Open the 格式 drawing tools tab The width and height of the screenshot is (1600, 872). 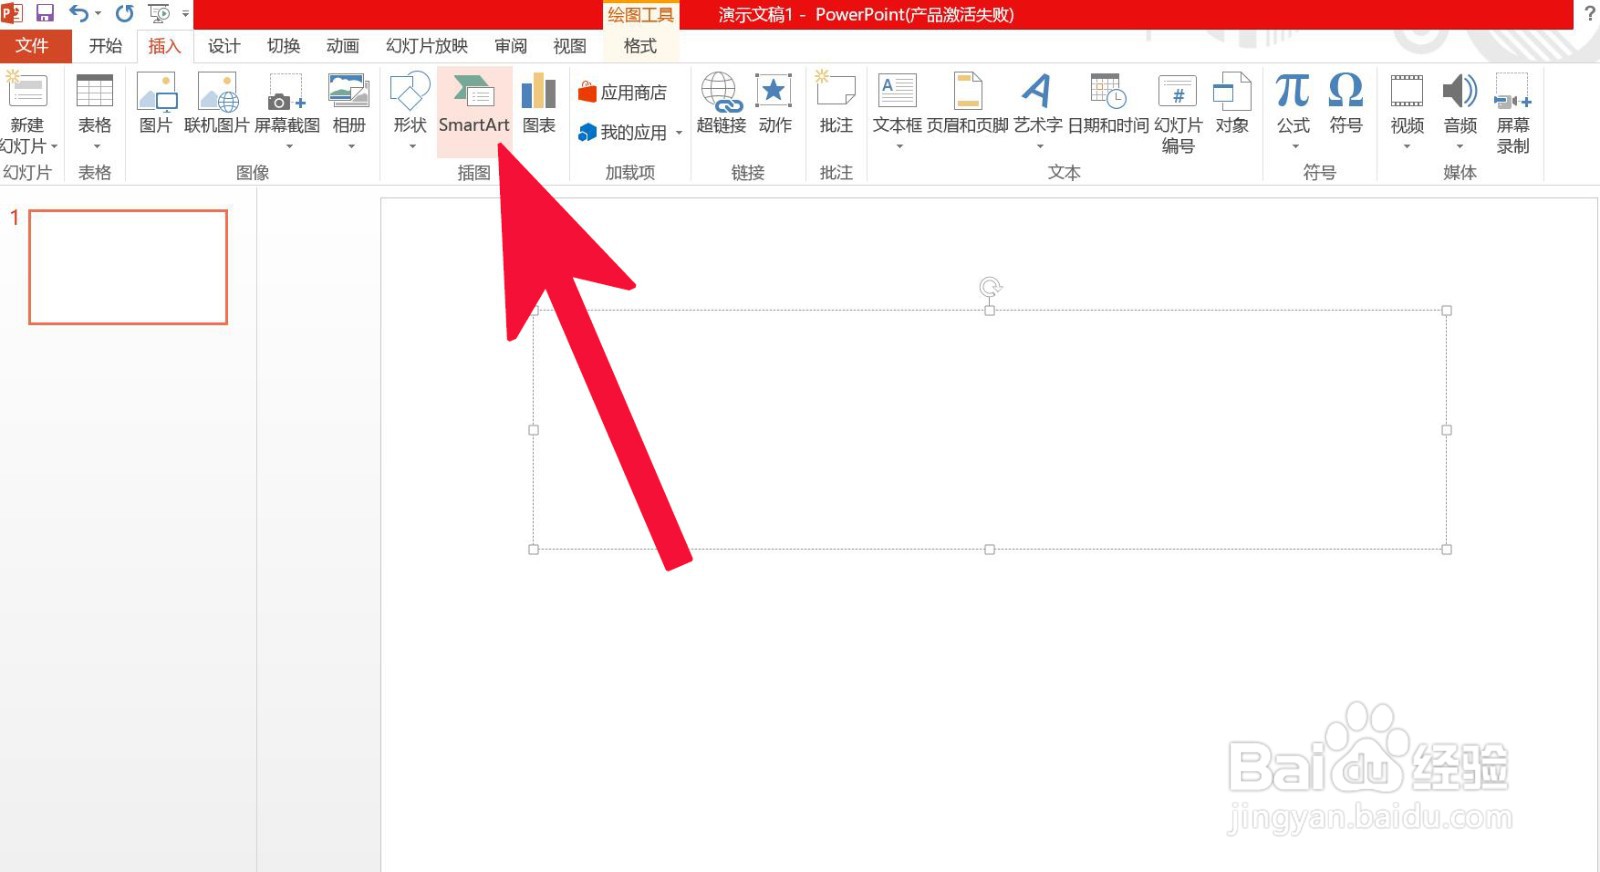(x=640, y=46)
